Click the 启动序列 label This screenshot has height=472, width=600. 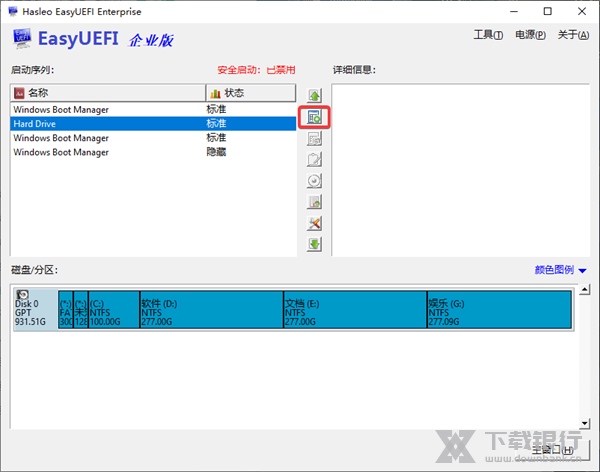point(33,70)
